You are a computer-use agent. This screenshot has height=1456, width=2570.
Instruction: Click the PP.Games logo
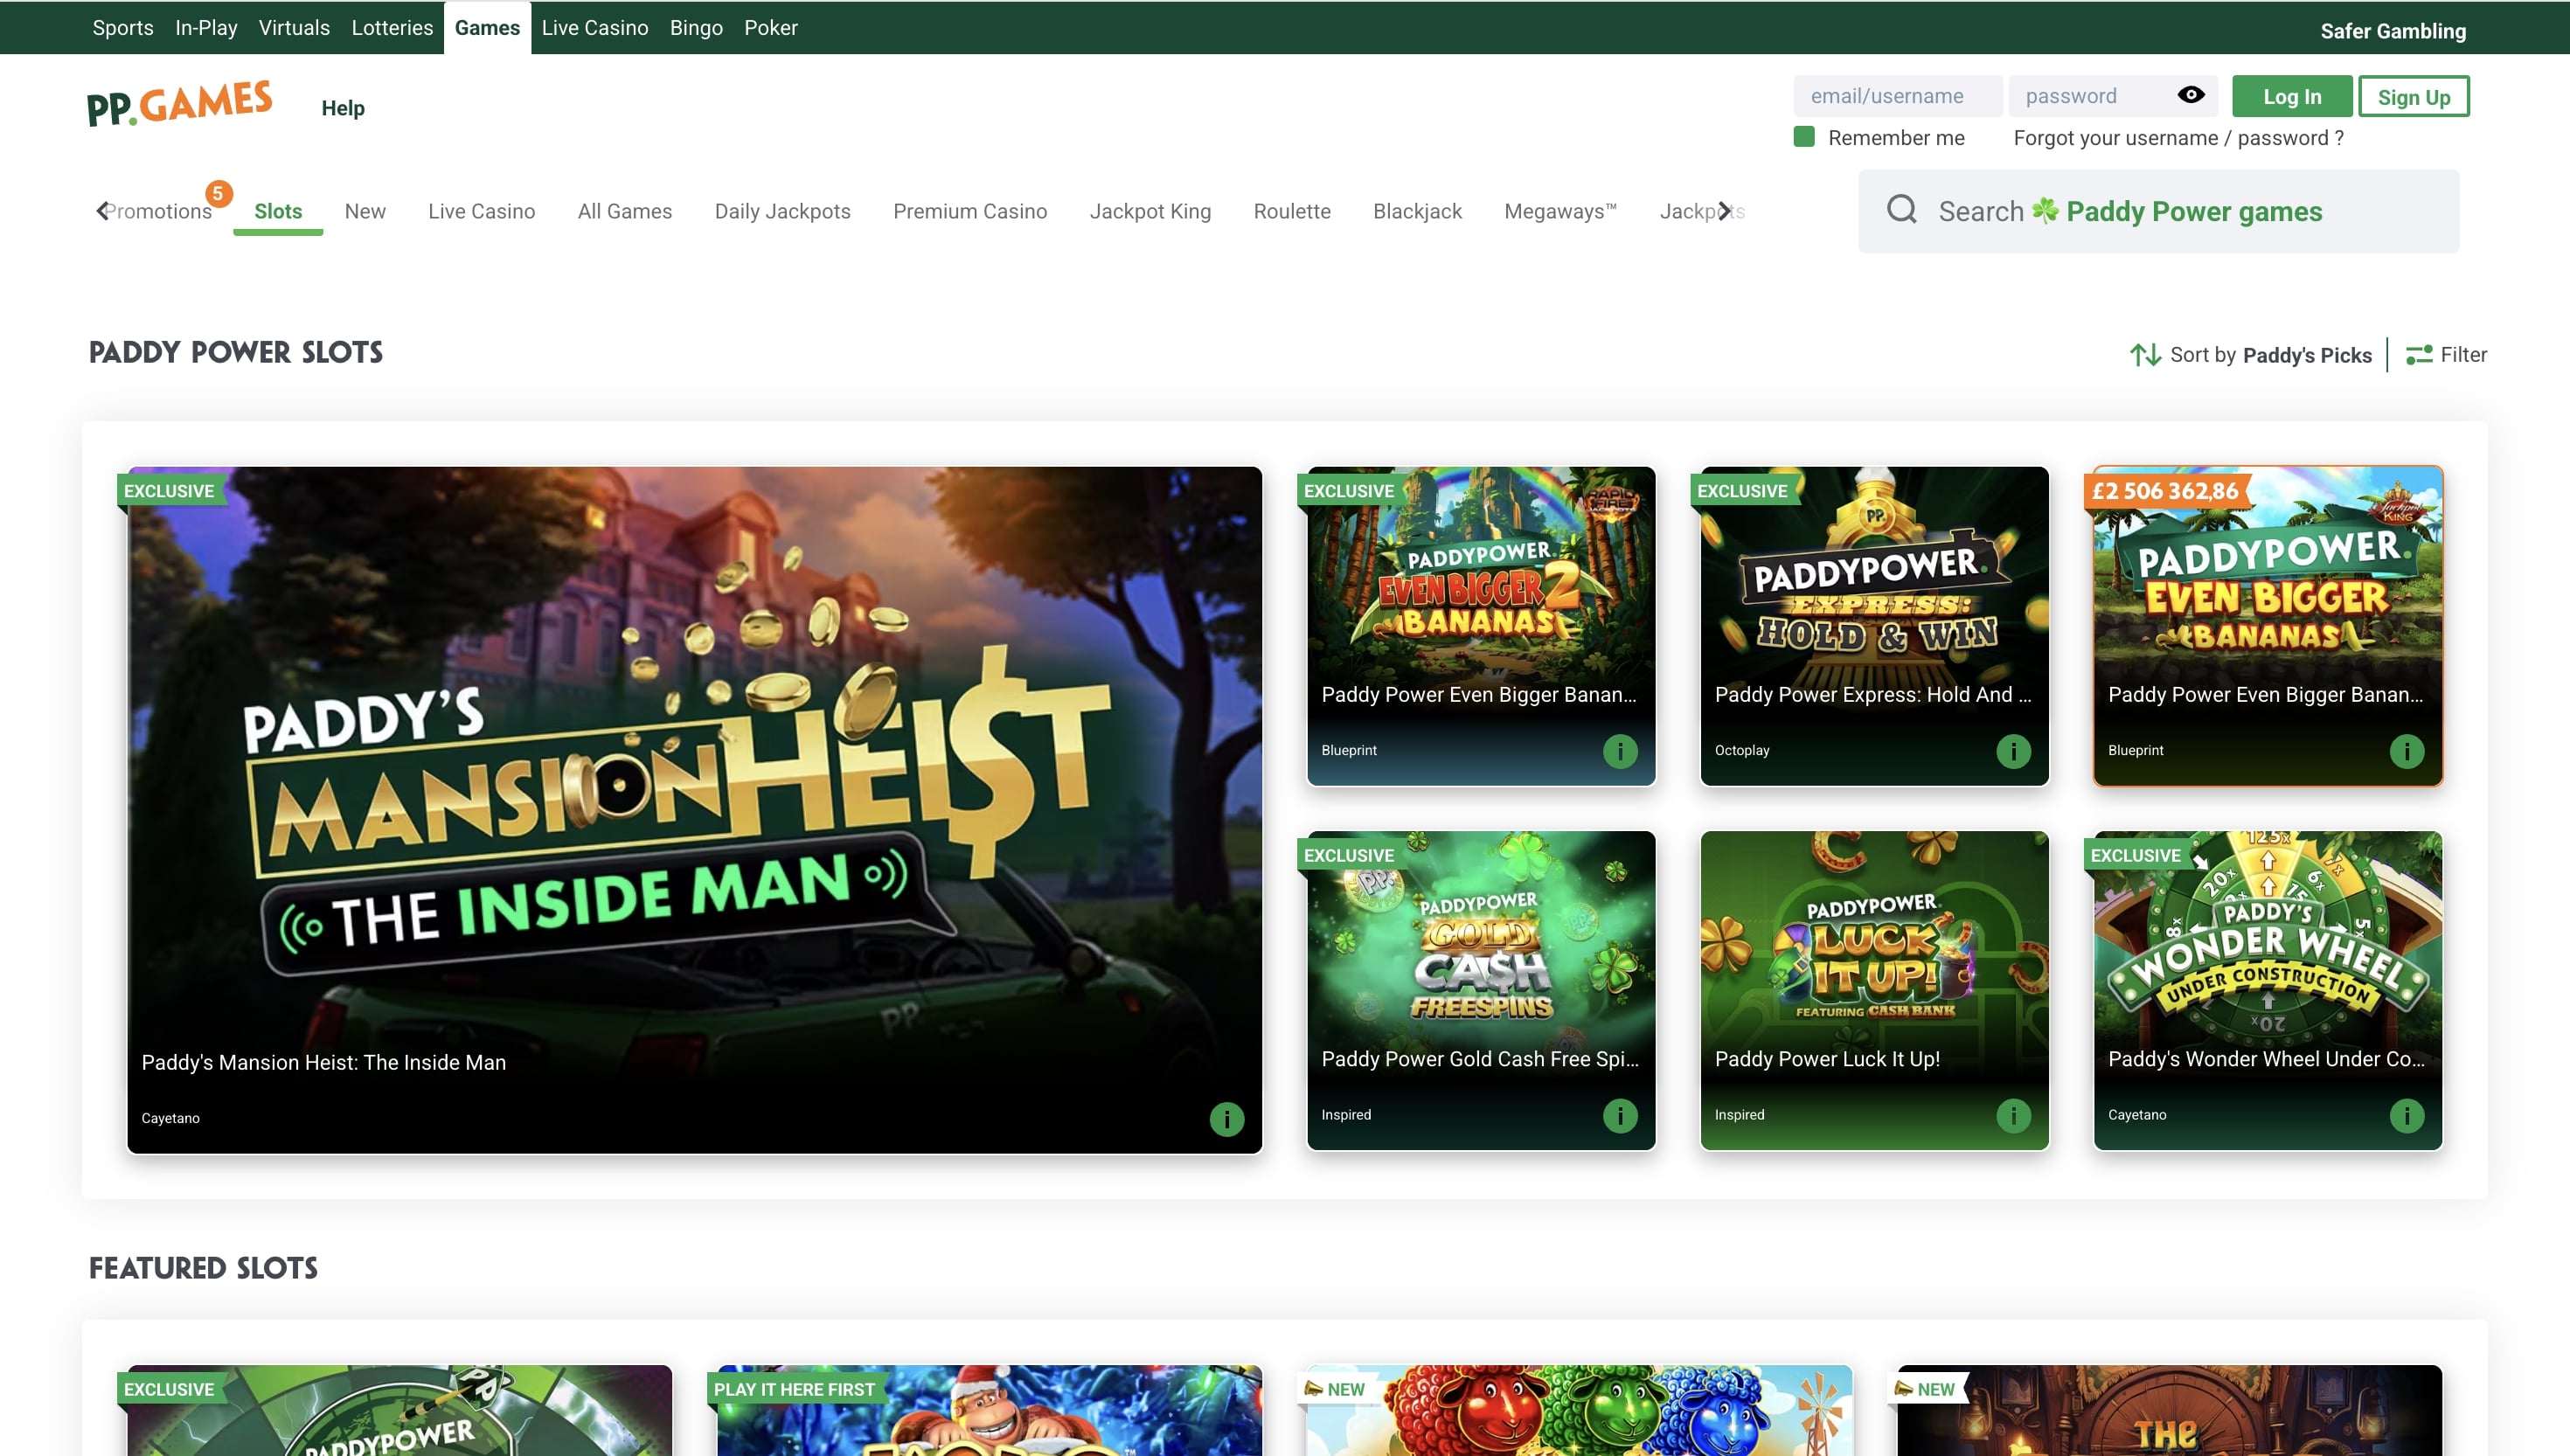click(x=179, y=101)
